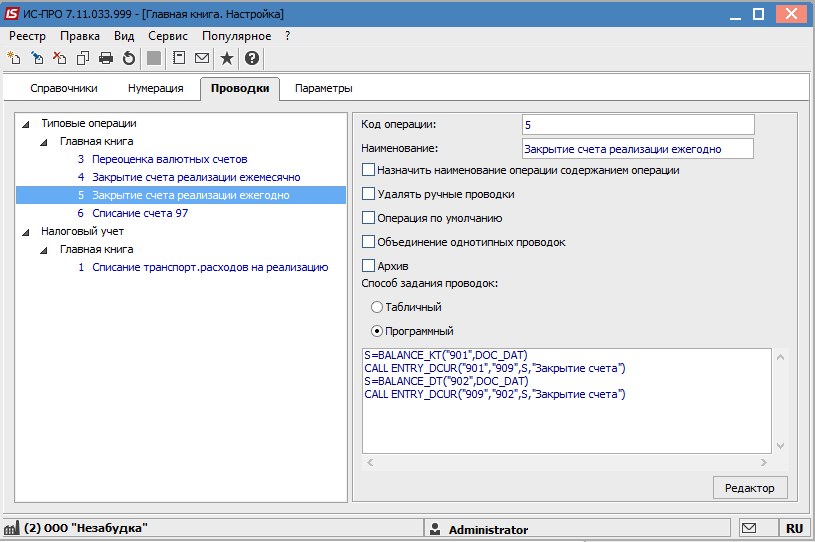Viewport: 815px width, 542px height.
Task: Click the code area scroll left arrow
Action: (370, 462)
